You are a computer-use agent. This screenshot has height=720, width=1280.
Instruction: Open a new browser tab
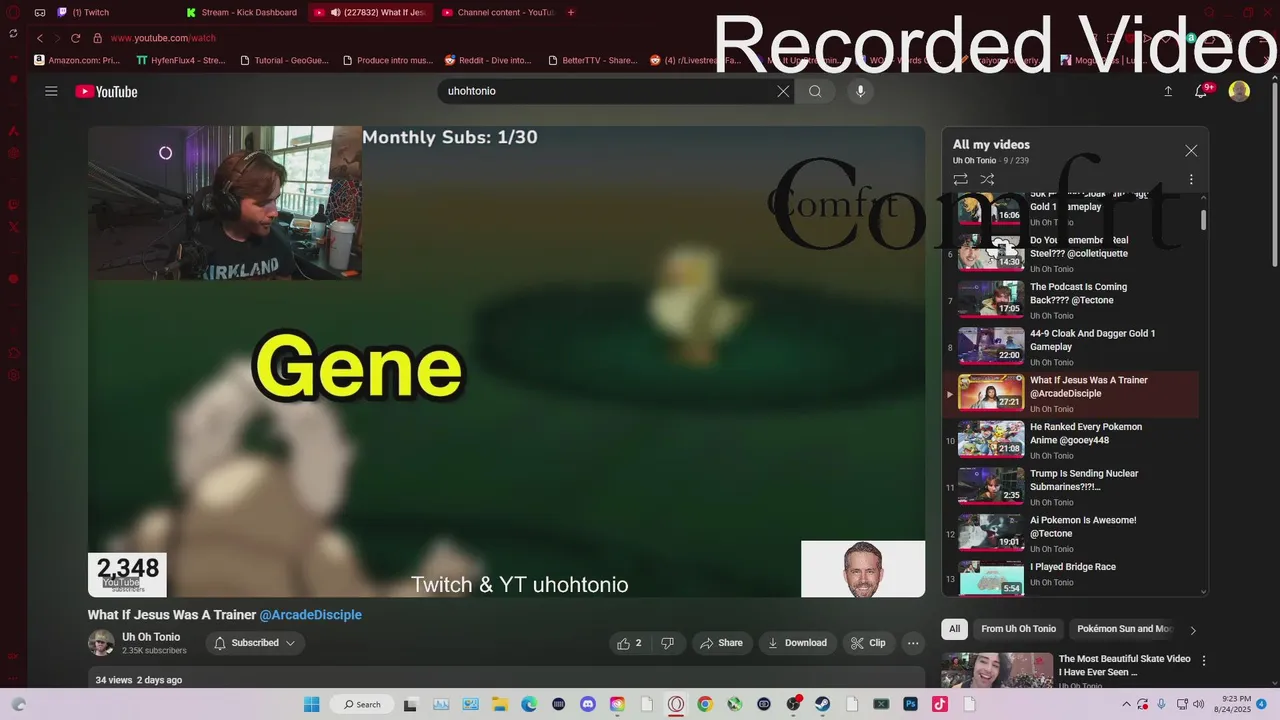571,12
